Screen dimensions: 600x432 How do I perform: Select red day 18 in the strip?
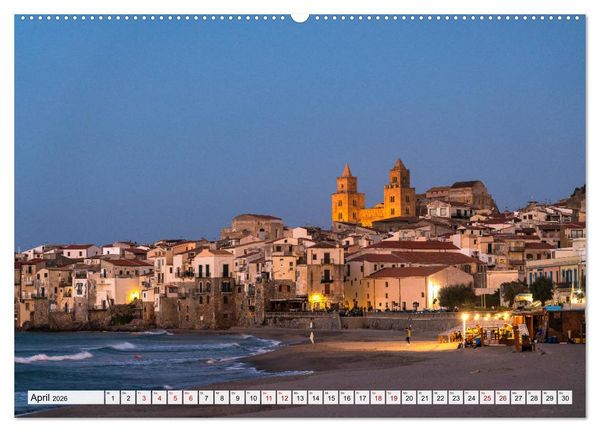[378, 398]
